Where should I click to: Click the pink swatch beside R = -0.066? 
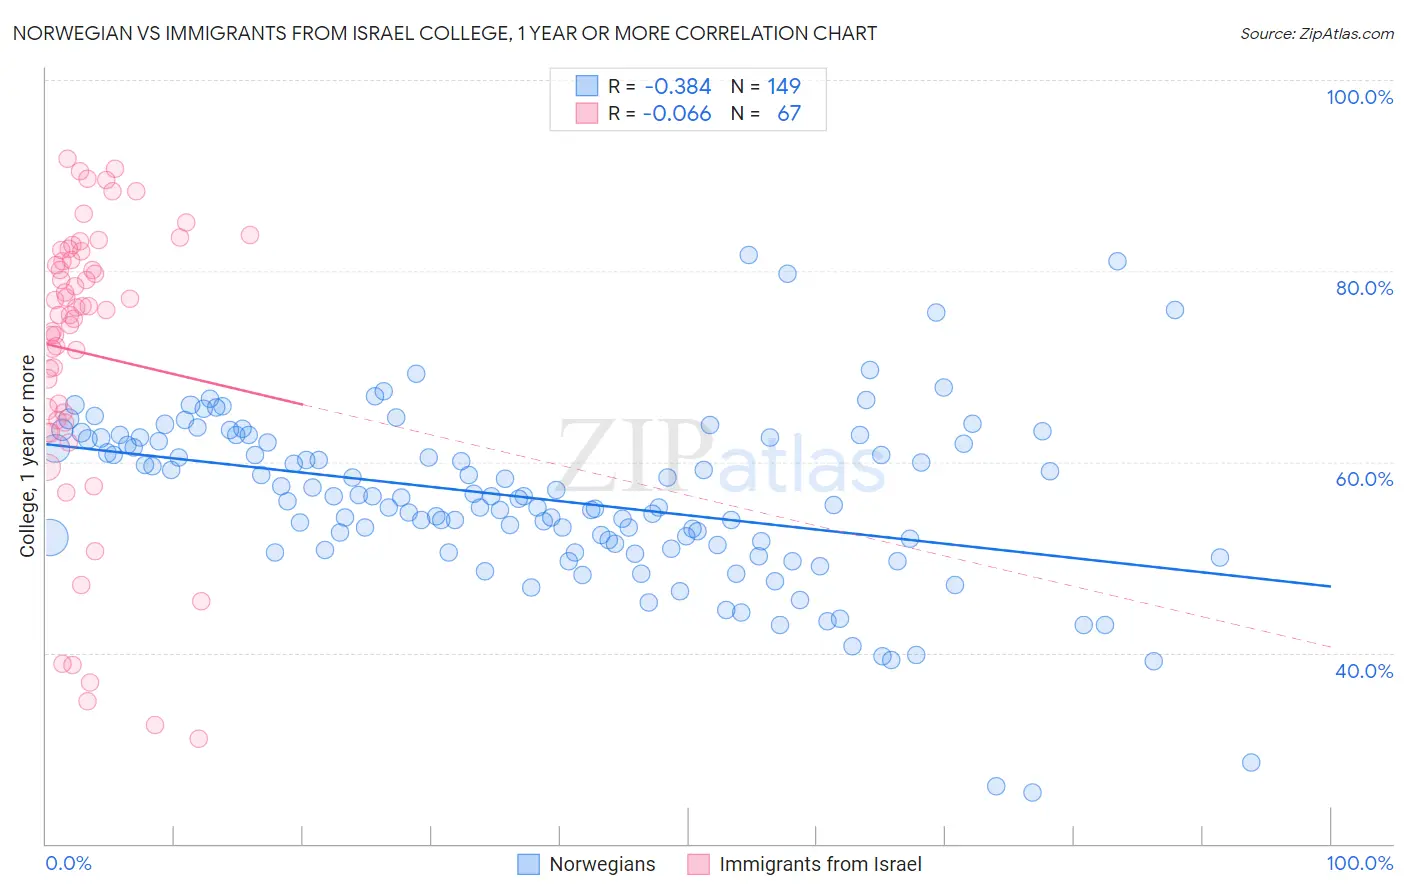coord(586,113)
